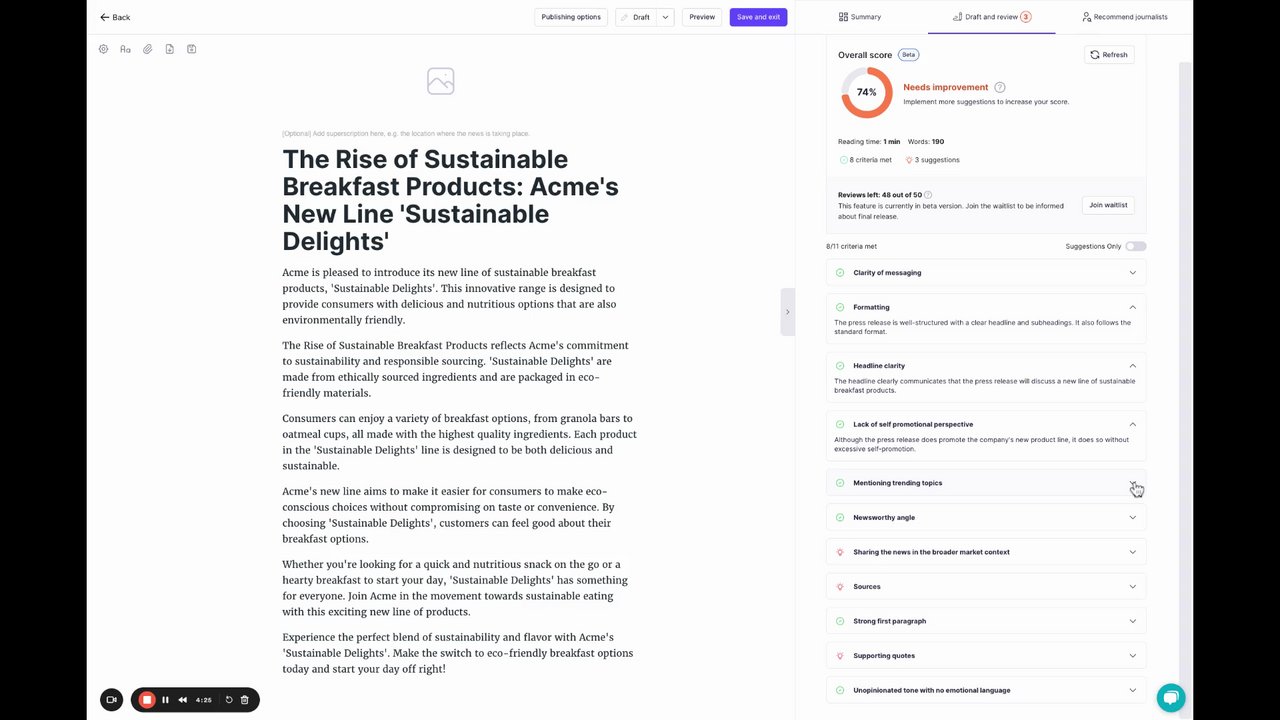This screenshot has height=720, width=1280.
Task: Click the Save and exit button
Action: click(758, 17)
